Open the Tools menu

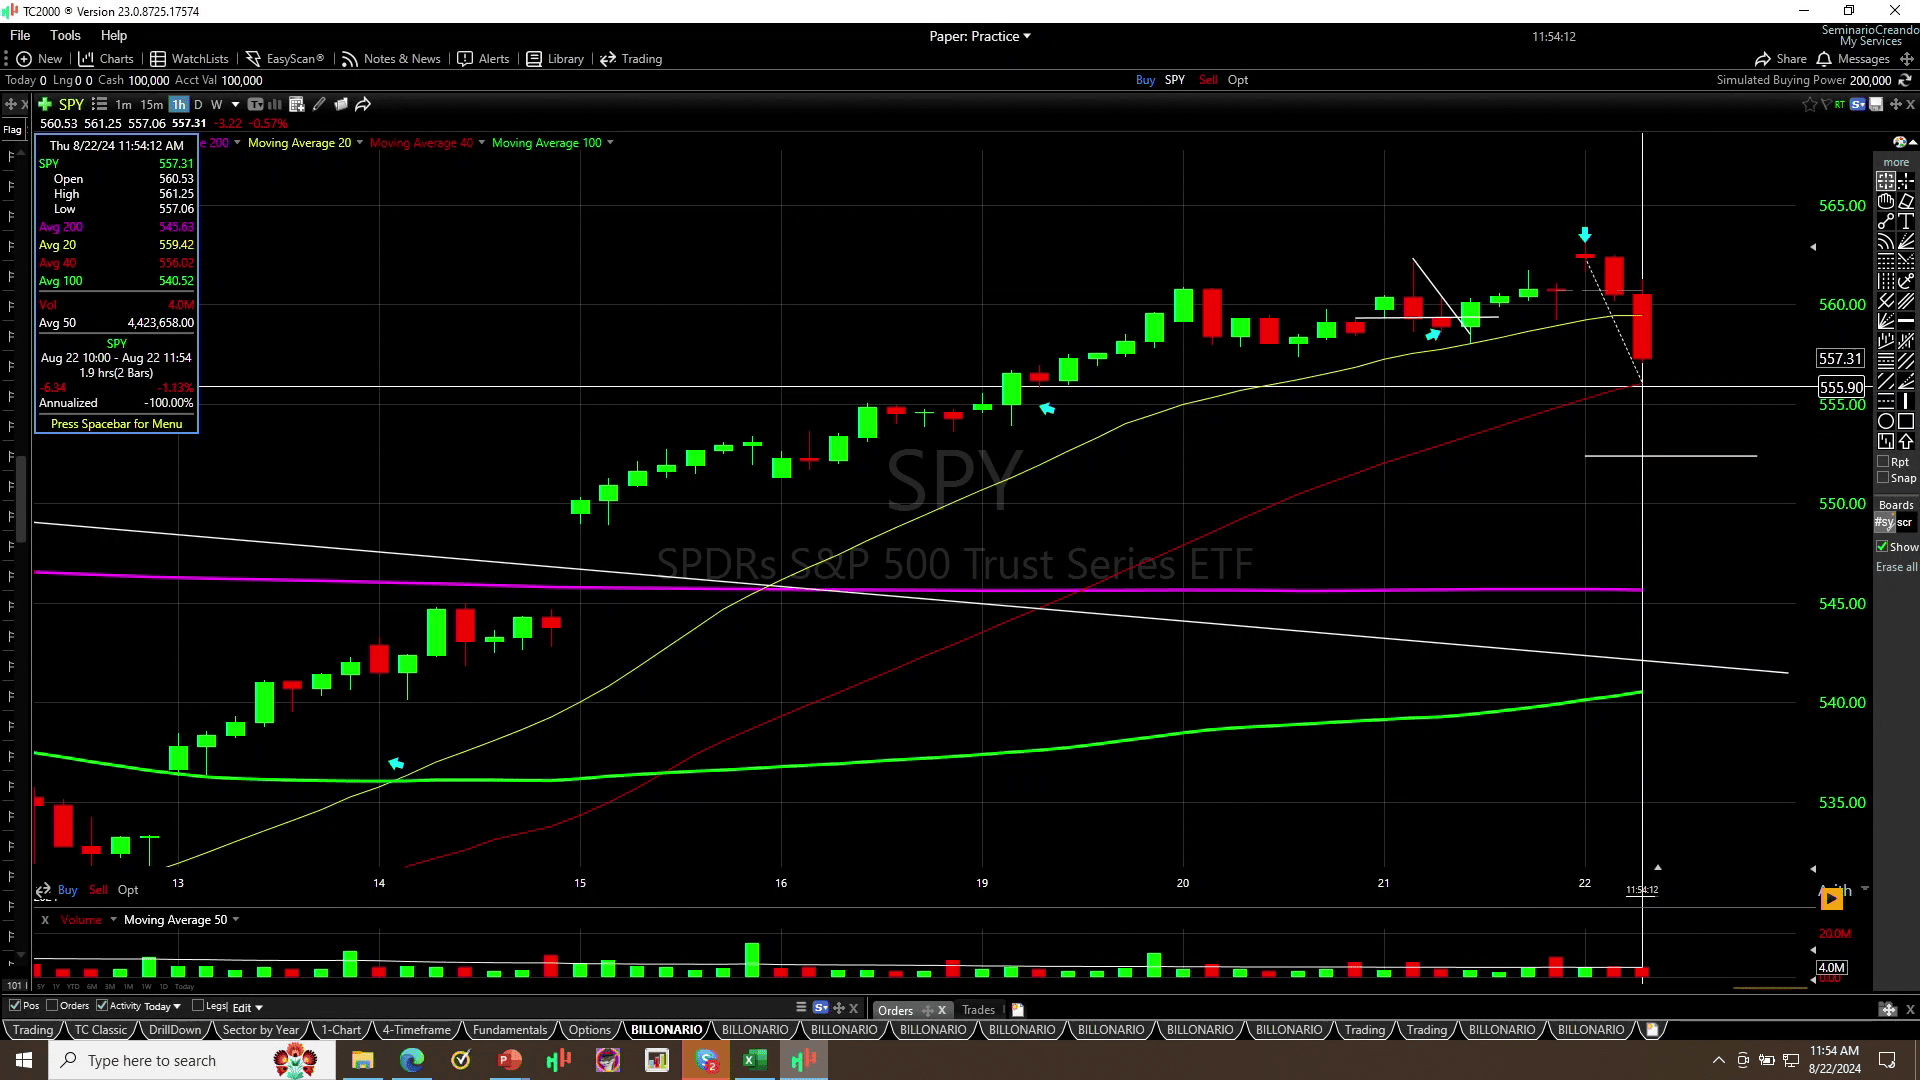(65, 35)
